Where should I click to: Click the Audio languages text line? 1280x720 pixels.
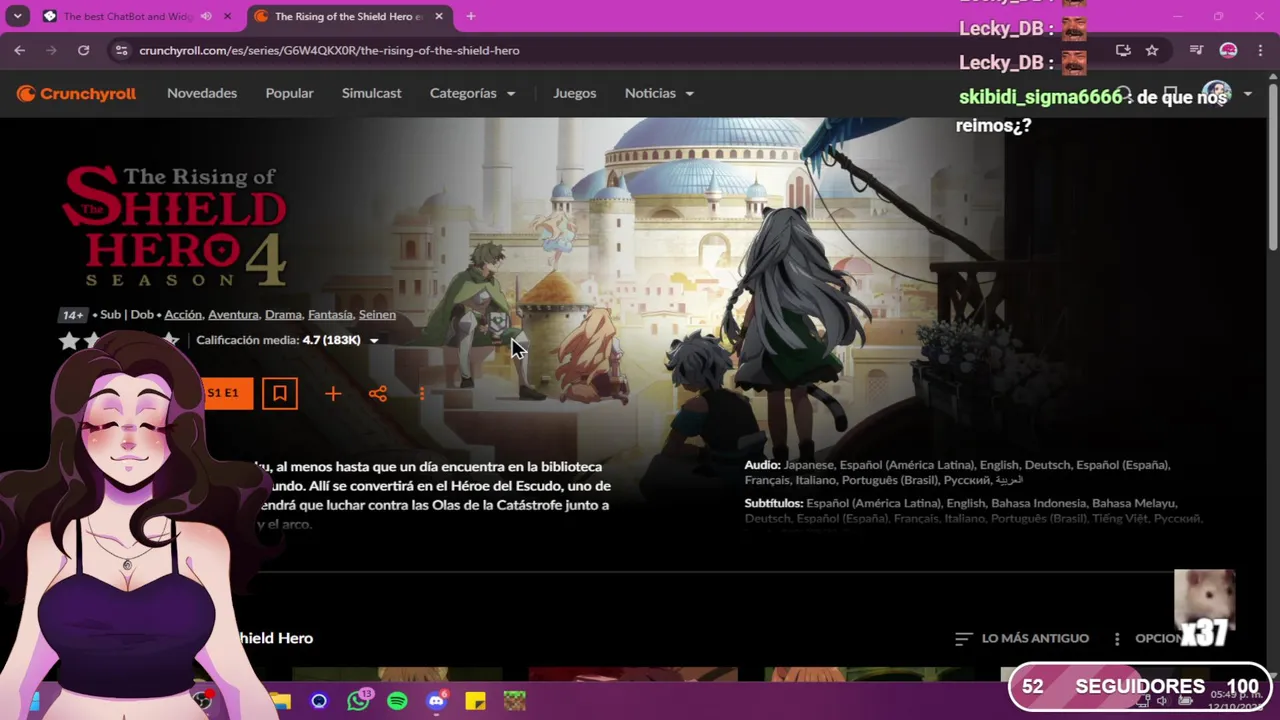coord(957,472)
